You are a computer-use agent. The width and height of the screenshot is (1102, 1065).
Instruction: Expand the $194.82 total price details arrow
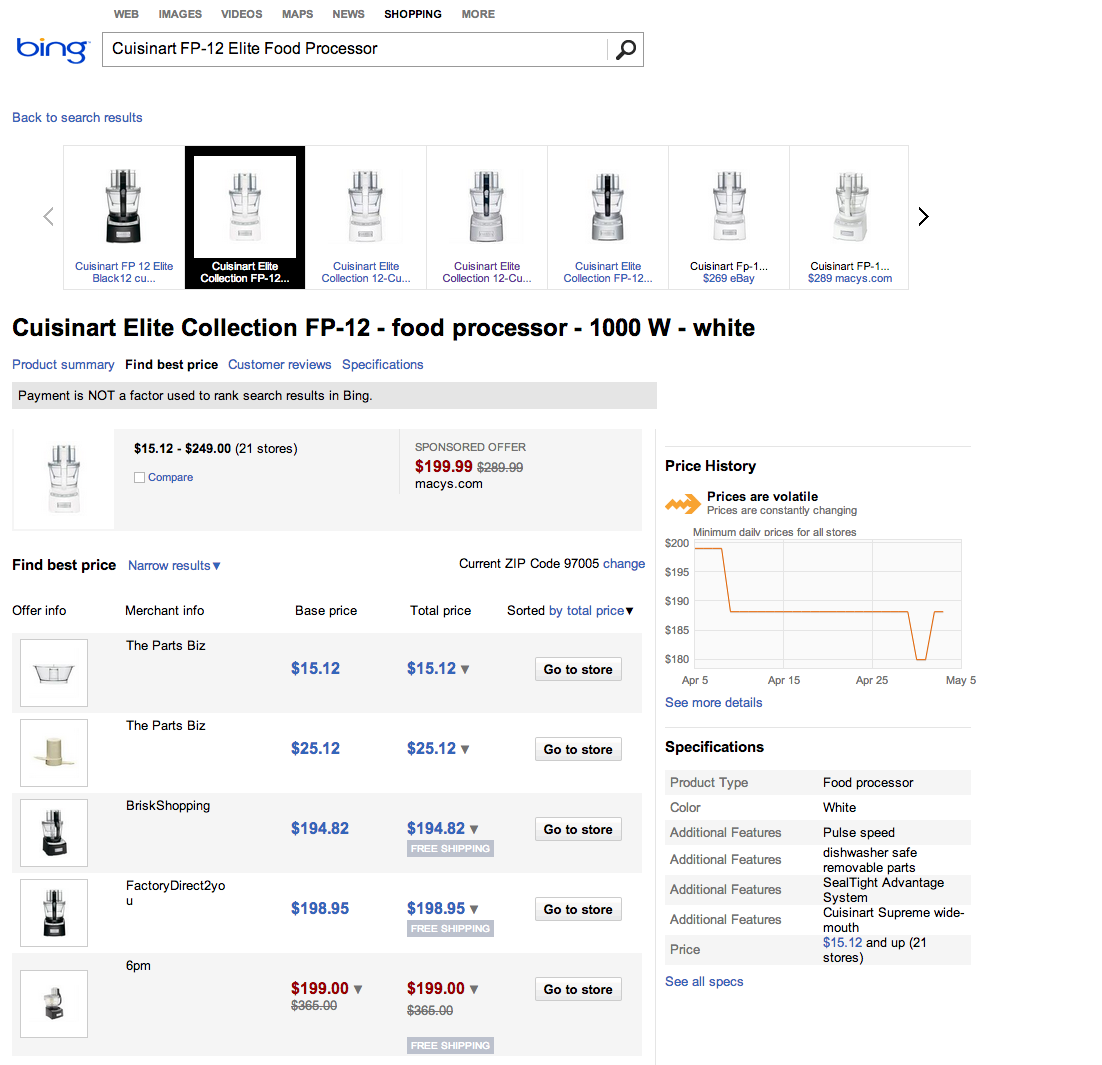coord(474,829)
